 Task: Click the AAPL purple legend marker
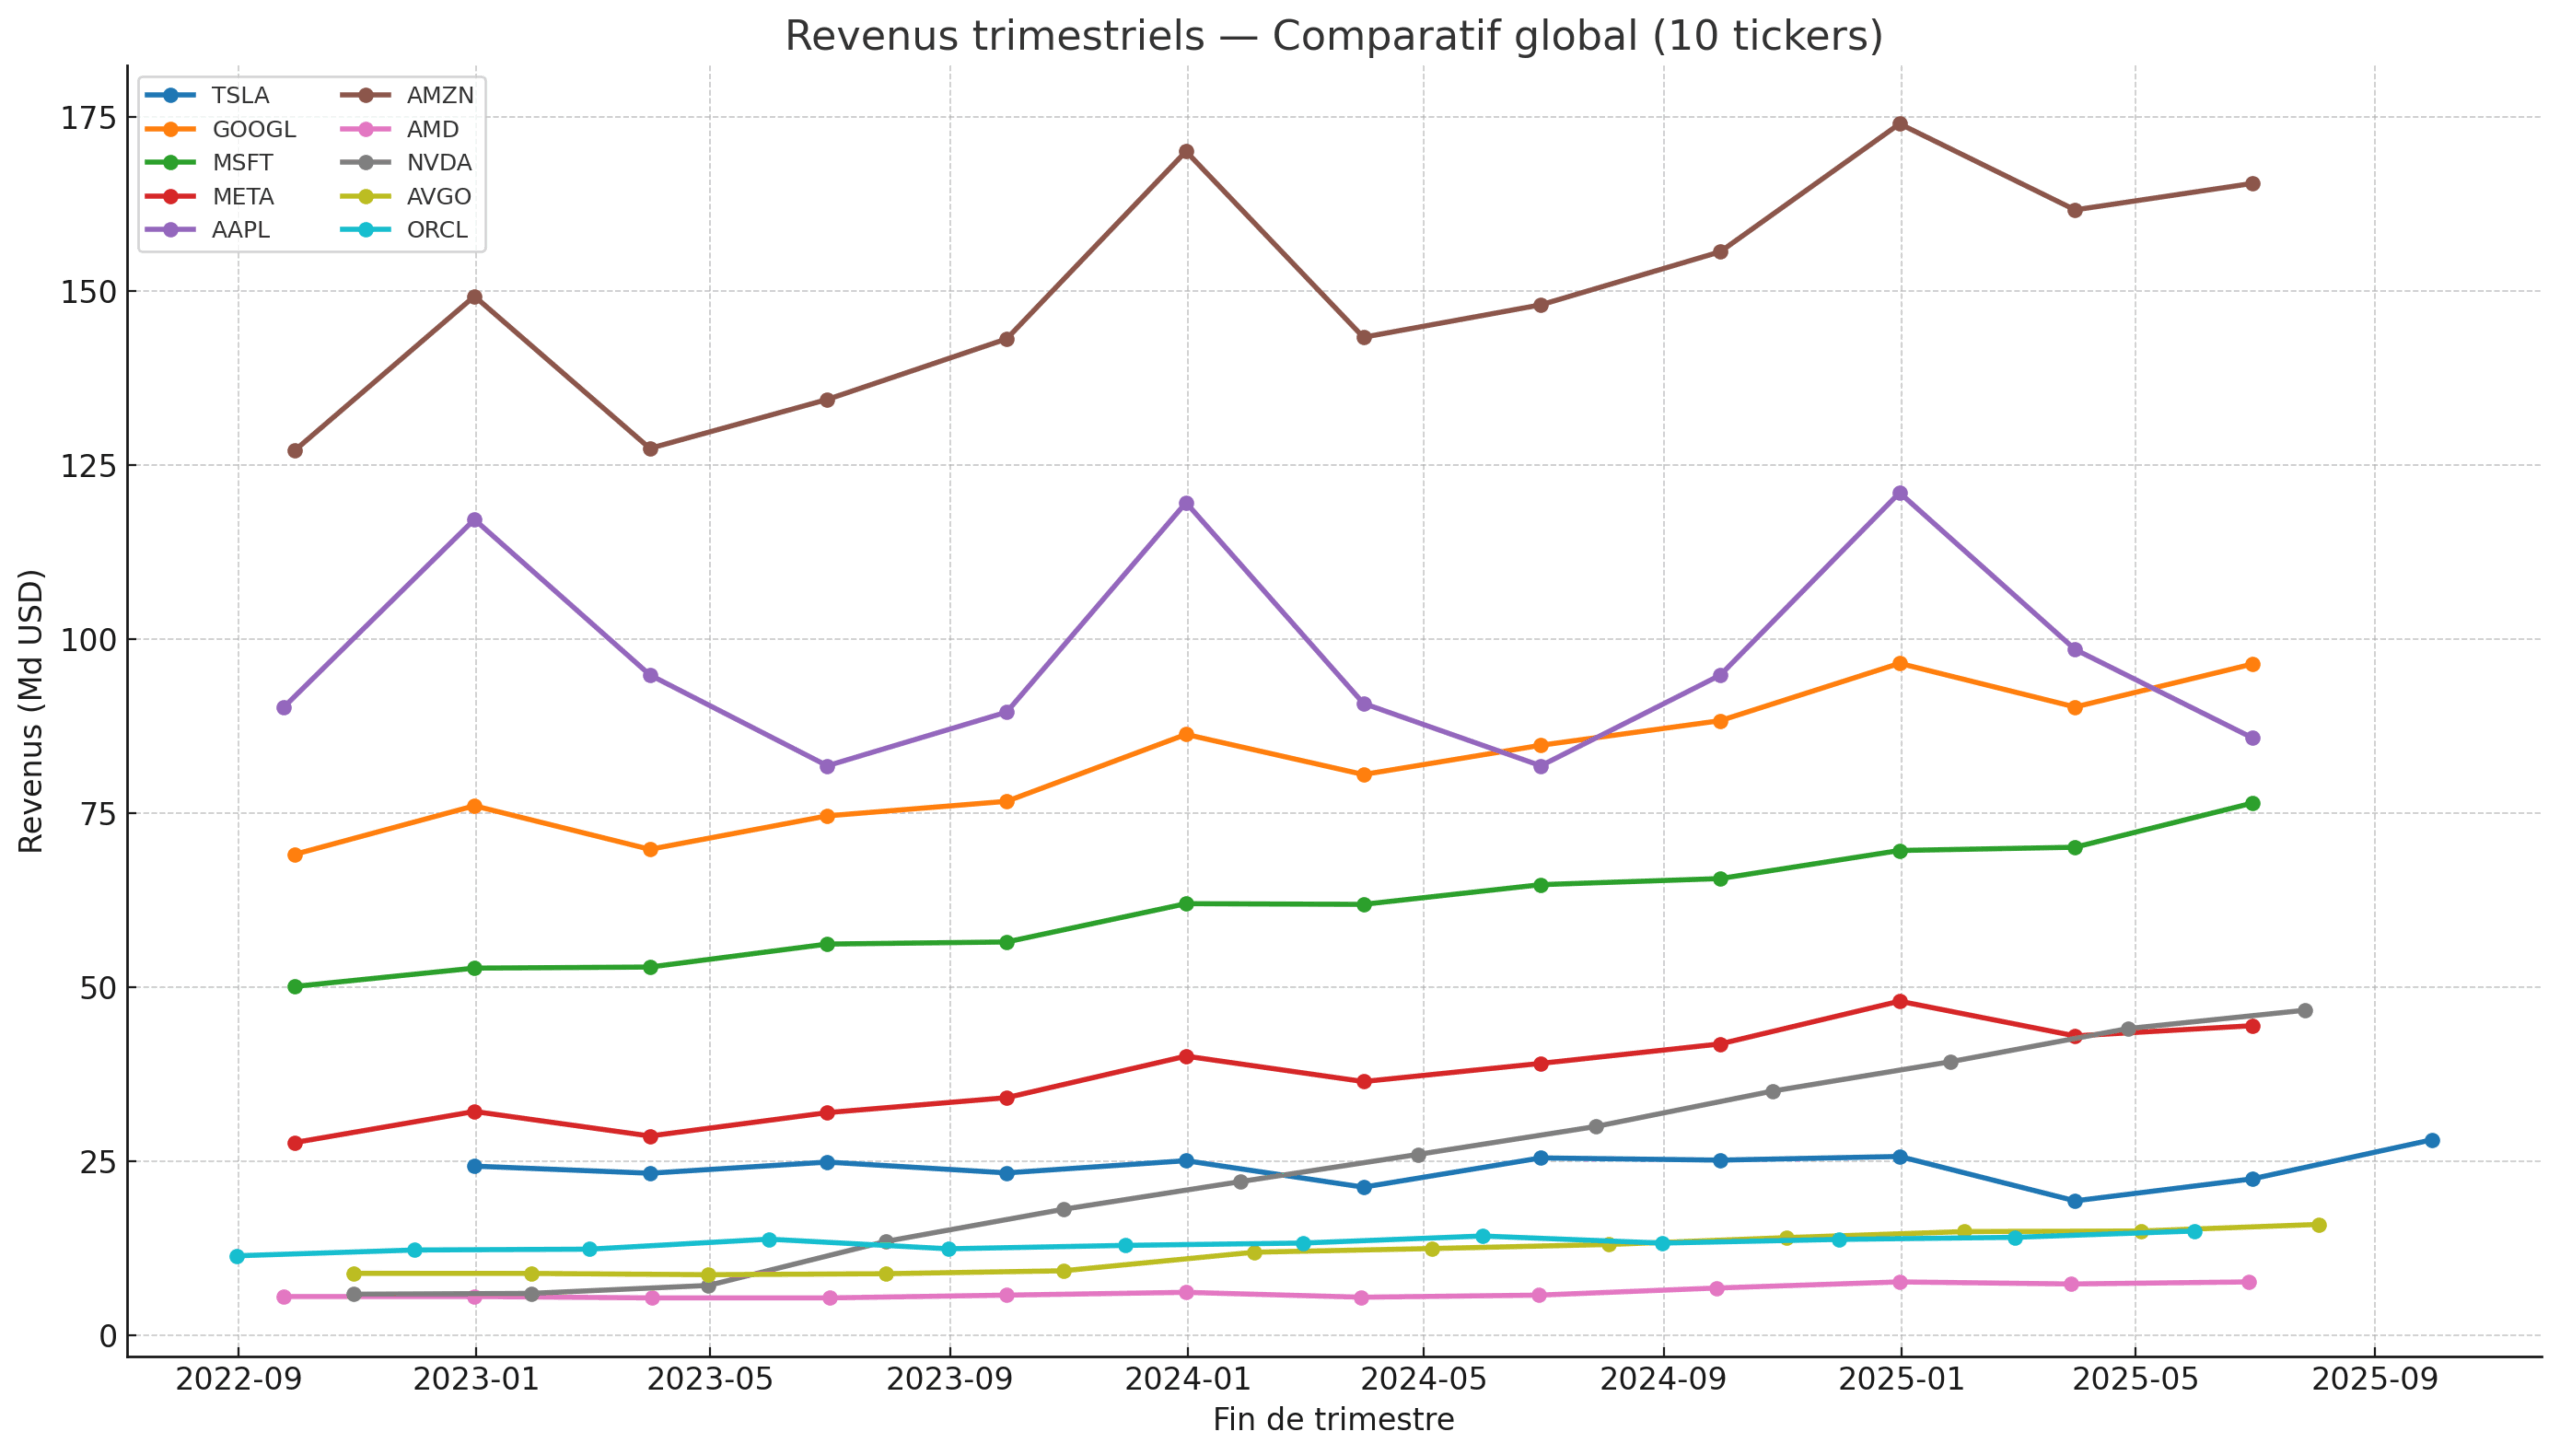pyautogui.click(x=171, y=230)
